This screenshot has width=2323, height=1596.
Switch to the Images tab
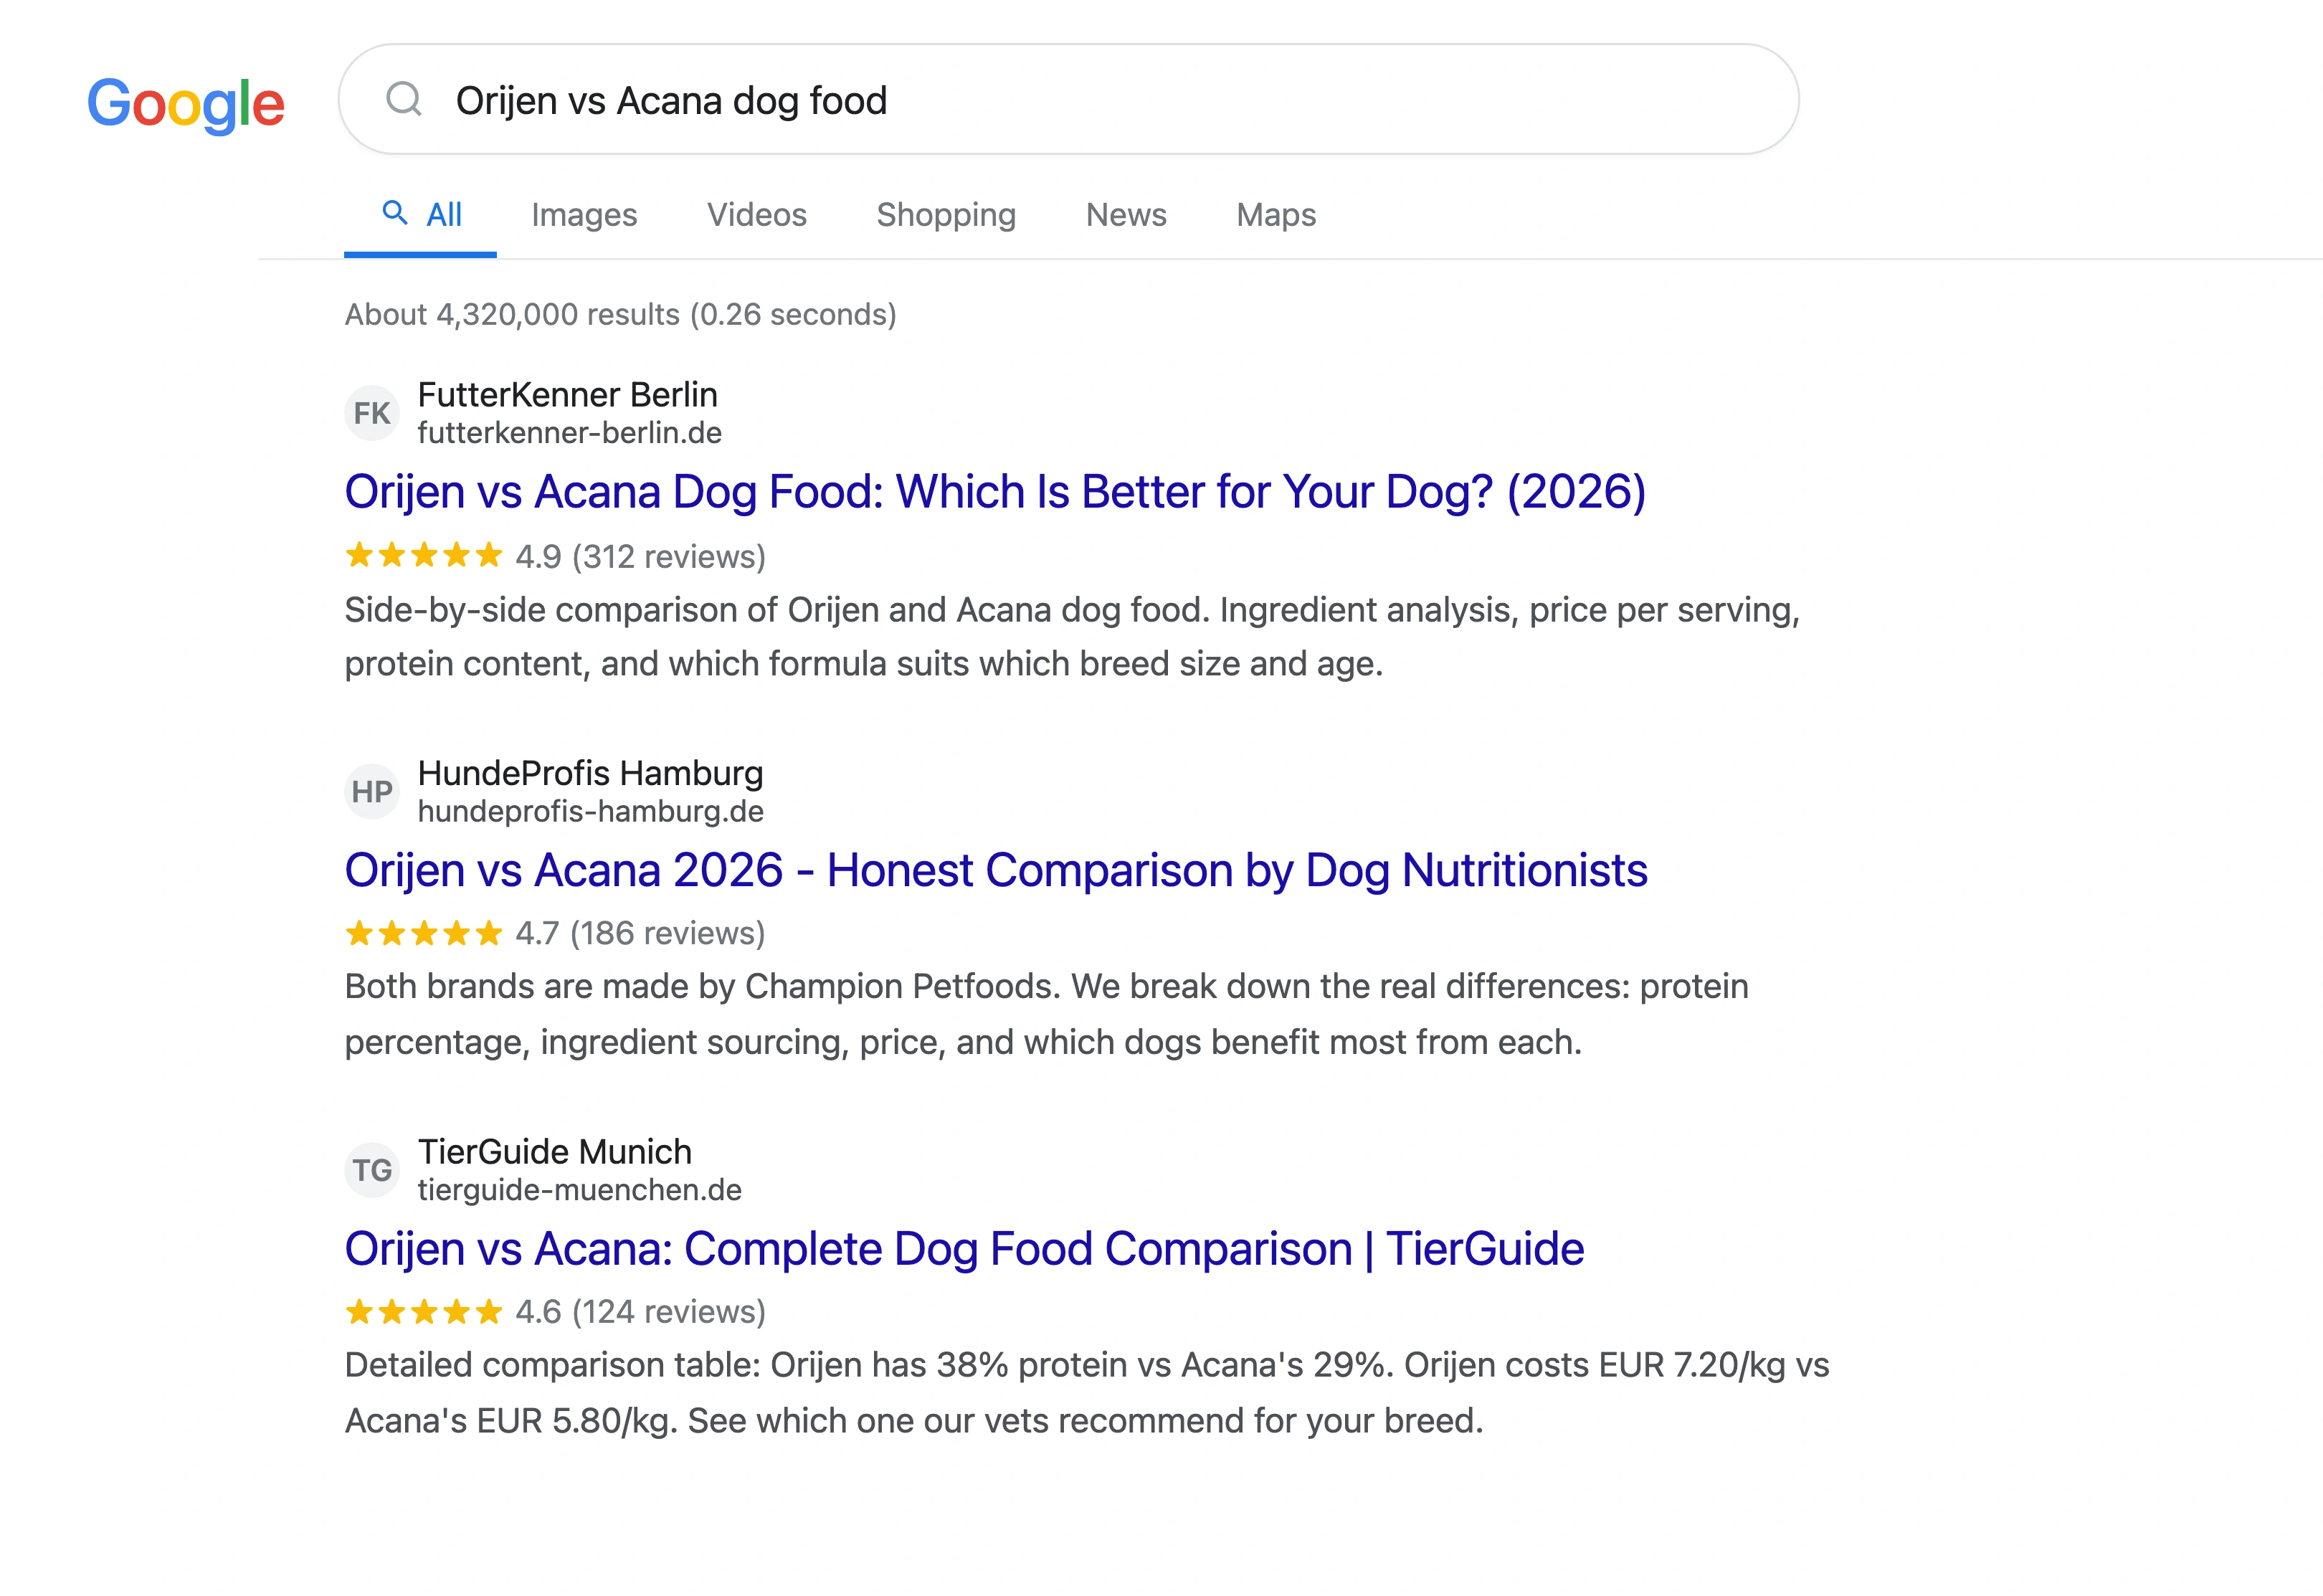585,214
